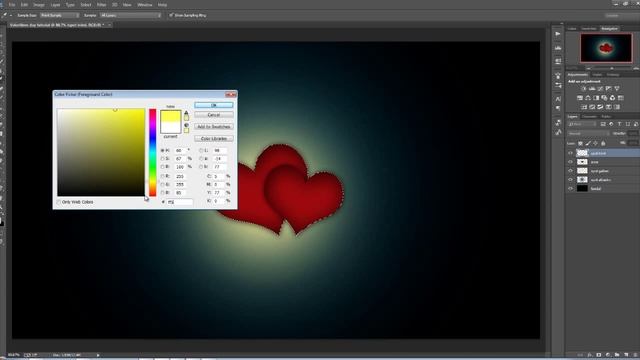Screen dimensions: 640x360
Task: Add a Curves adjustment layer
Action: click(x=600, y=89)
